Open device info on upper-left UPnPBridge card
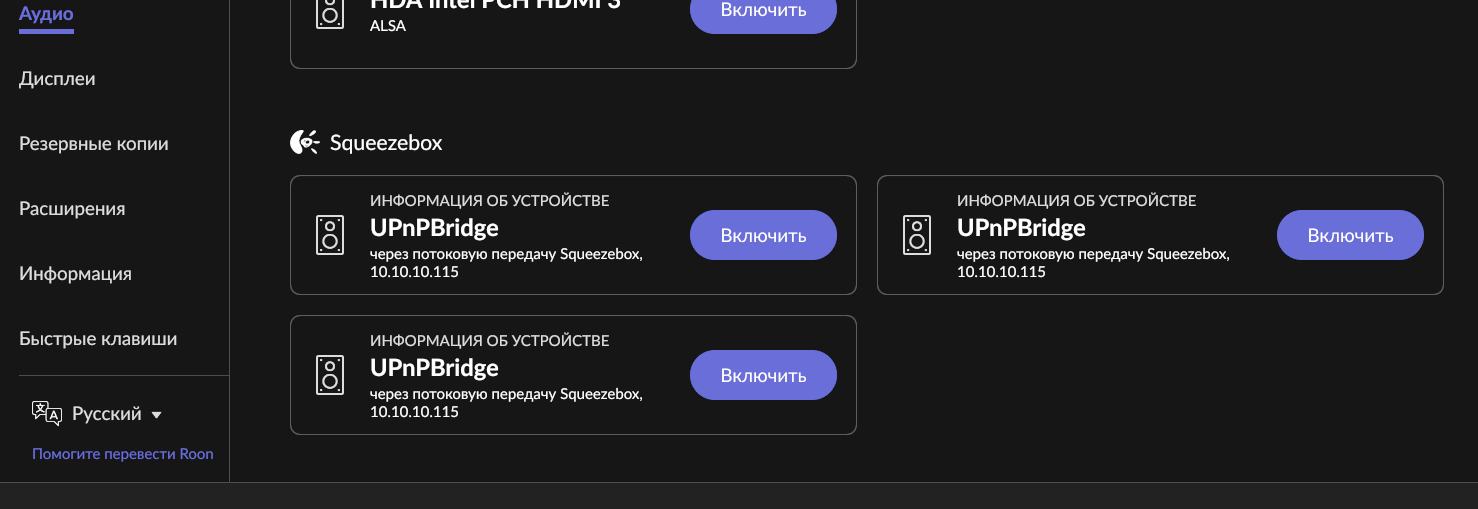This screenshot has height=509, width=1478. pyautogui.click(x=489, y=201)
